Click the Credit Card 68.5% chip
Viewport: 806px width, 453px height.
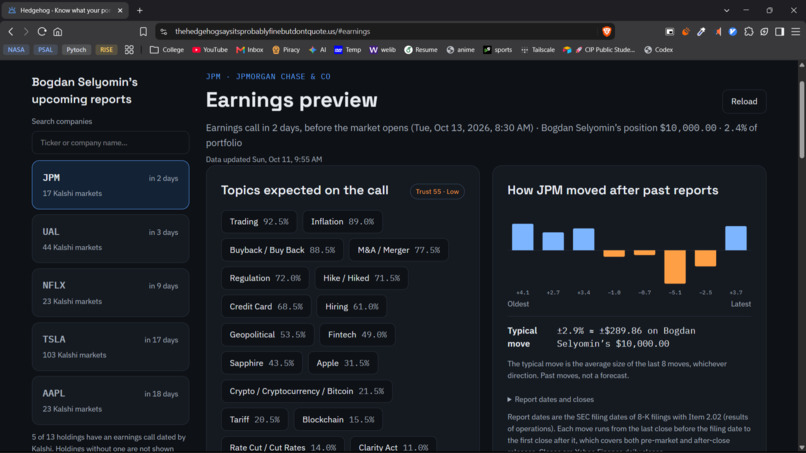pos(266,306)
